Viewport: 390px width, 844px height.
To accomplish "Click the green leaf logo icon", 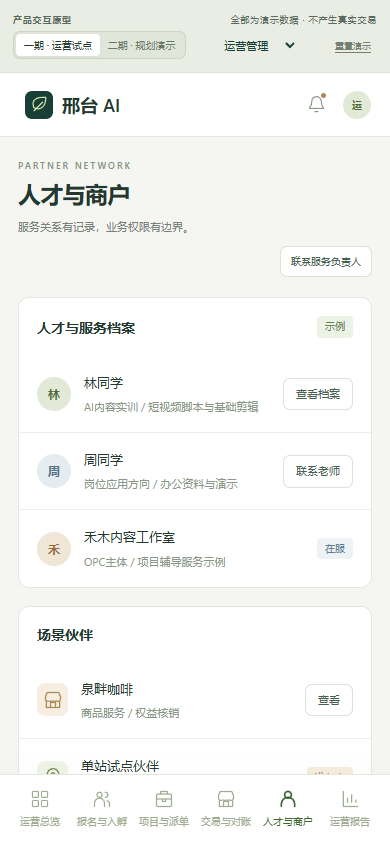I will (39, 105).
